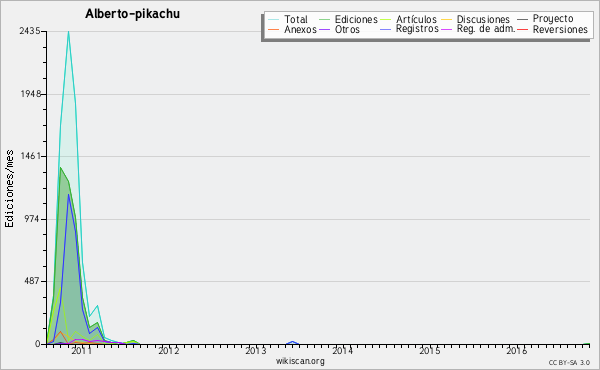
Task: Click the 2016 x-axis label
Action: (517, 351)
